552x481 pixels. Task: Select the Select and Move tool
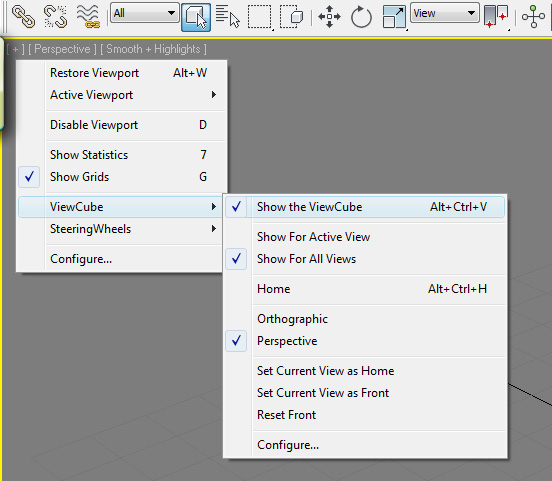pyautogui.click(x=329, y=17)
